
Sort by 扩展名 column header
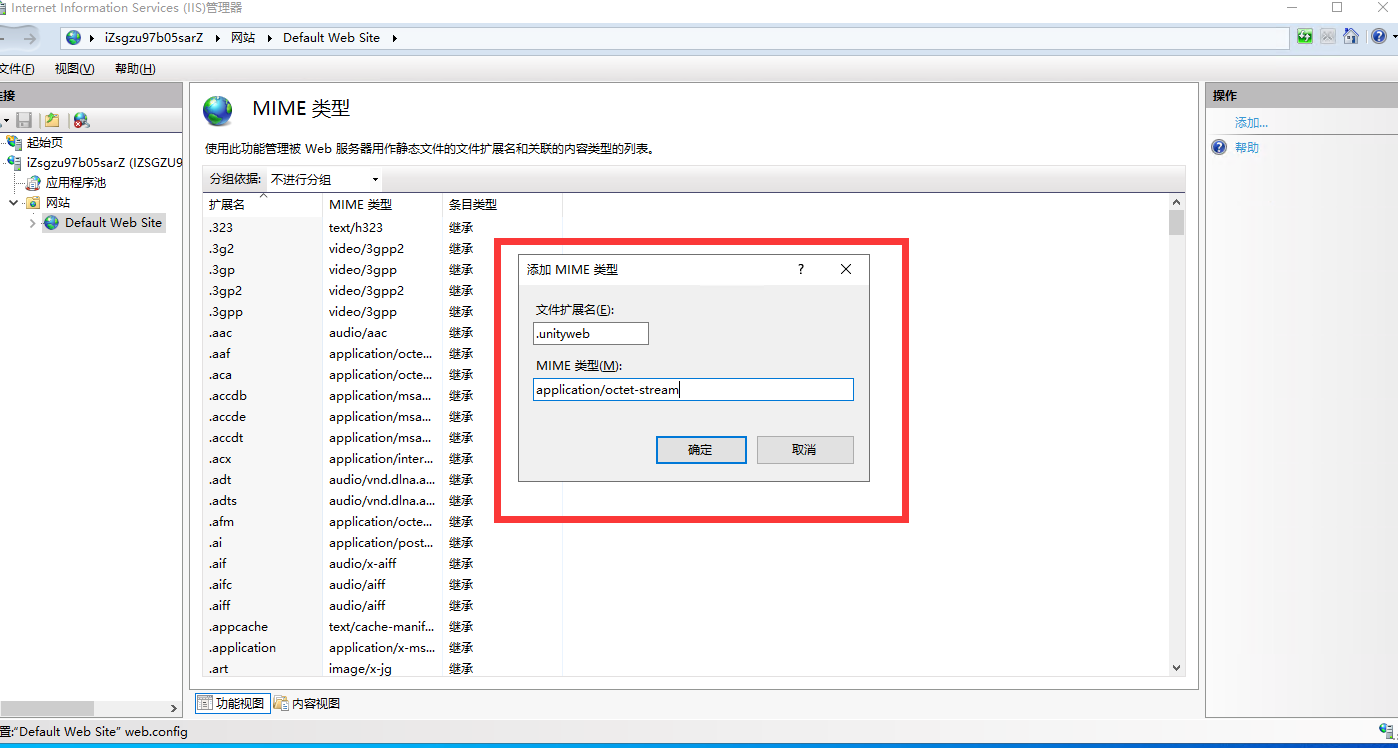coord(263,204)
